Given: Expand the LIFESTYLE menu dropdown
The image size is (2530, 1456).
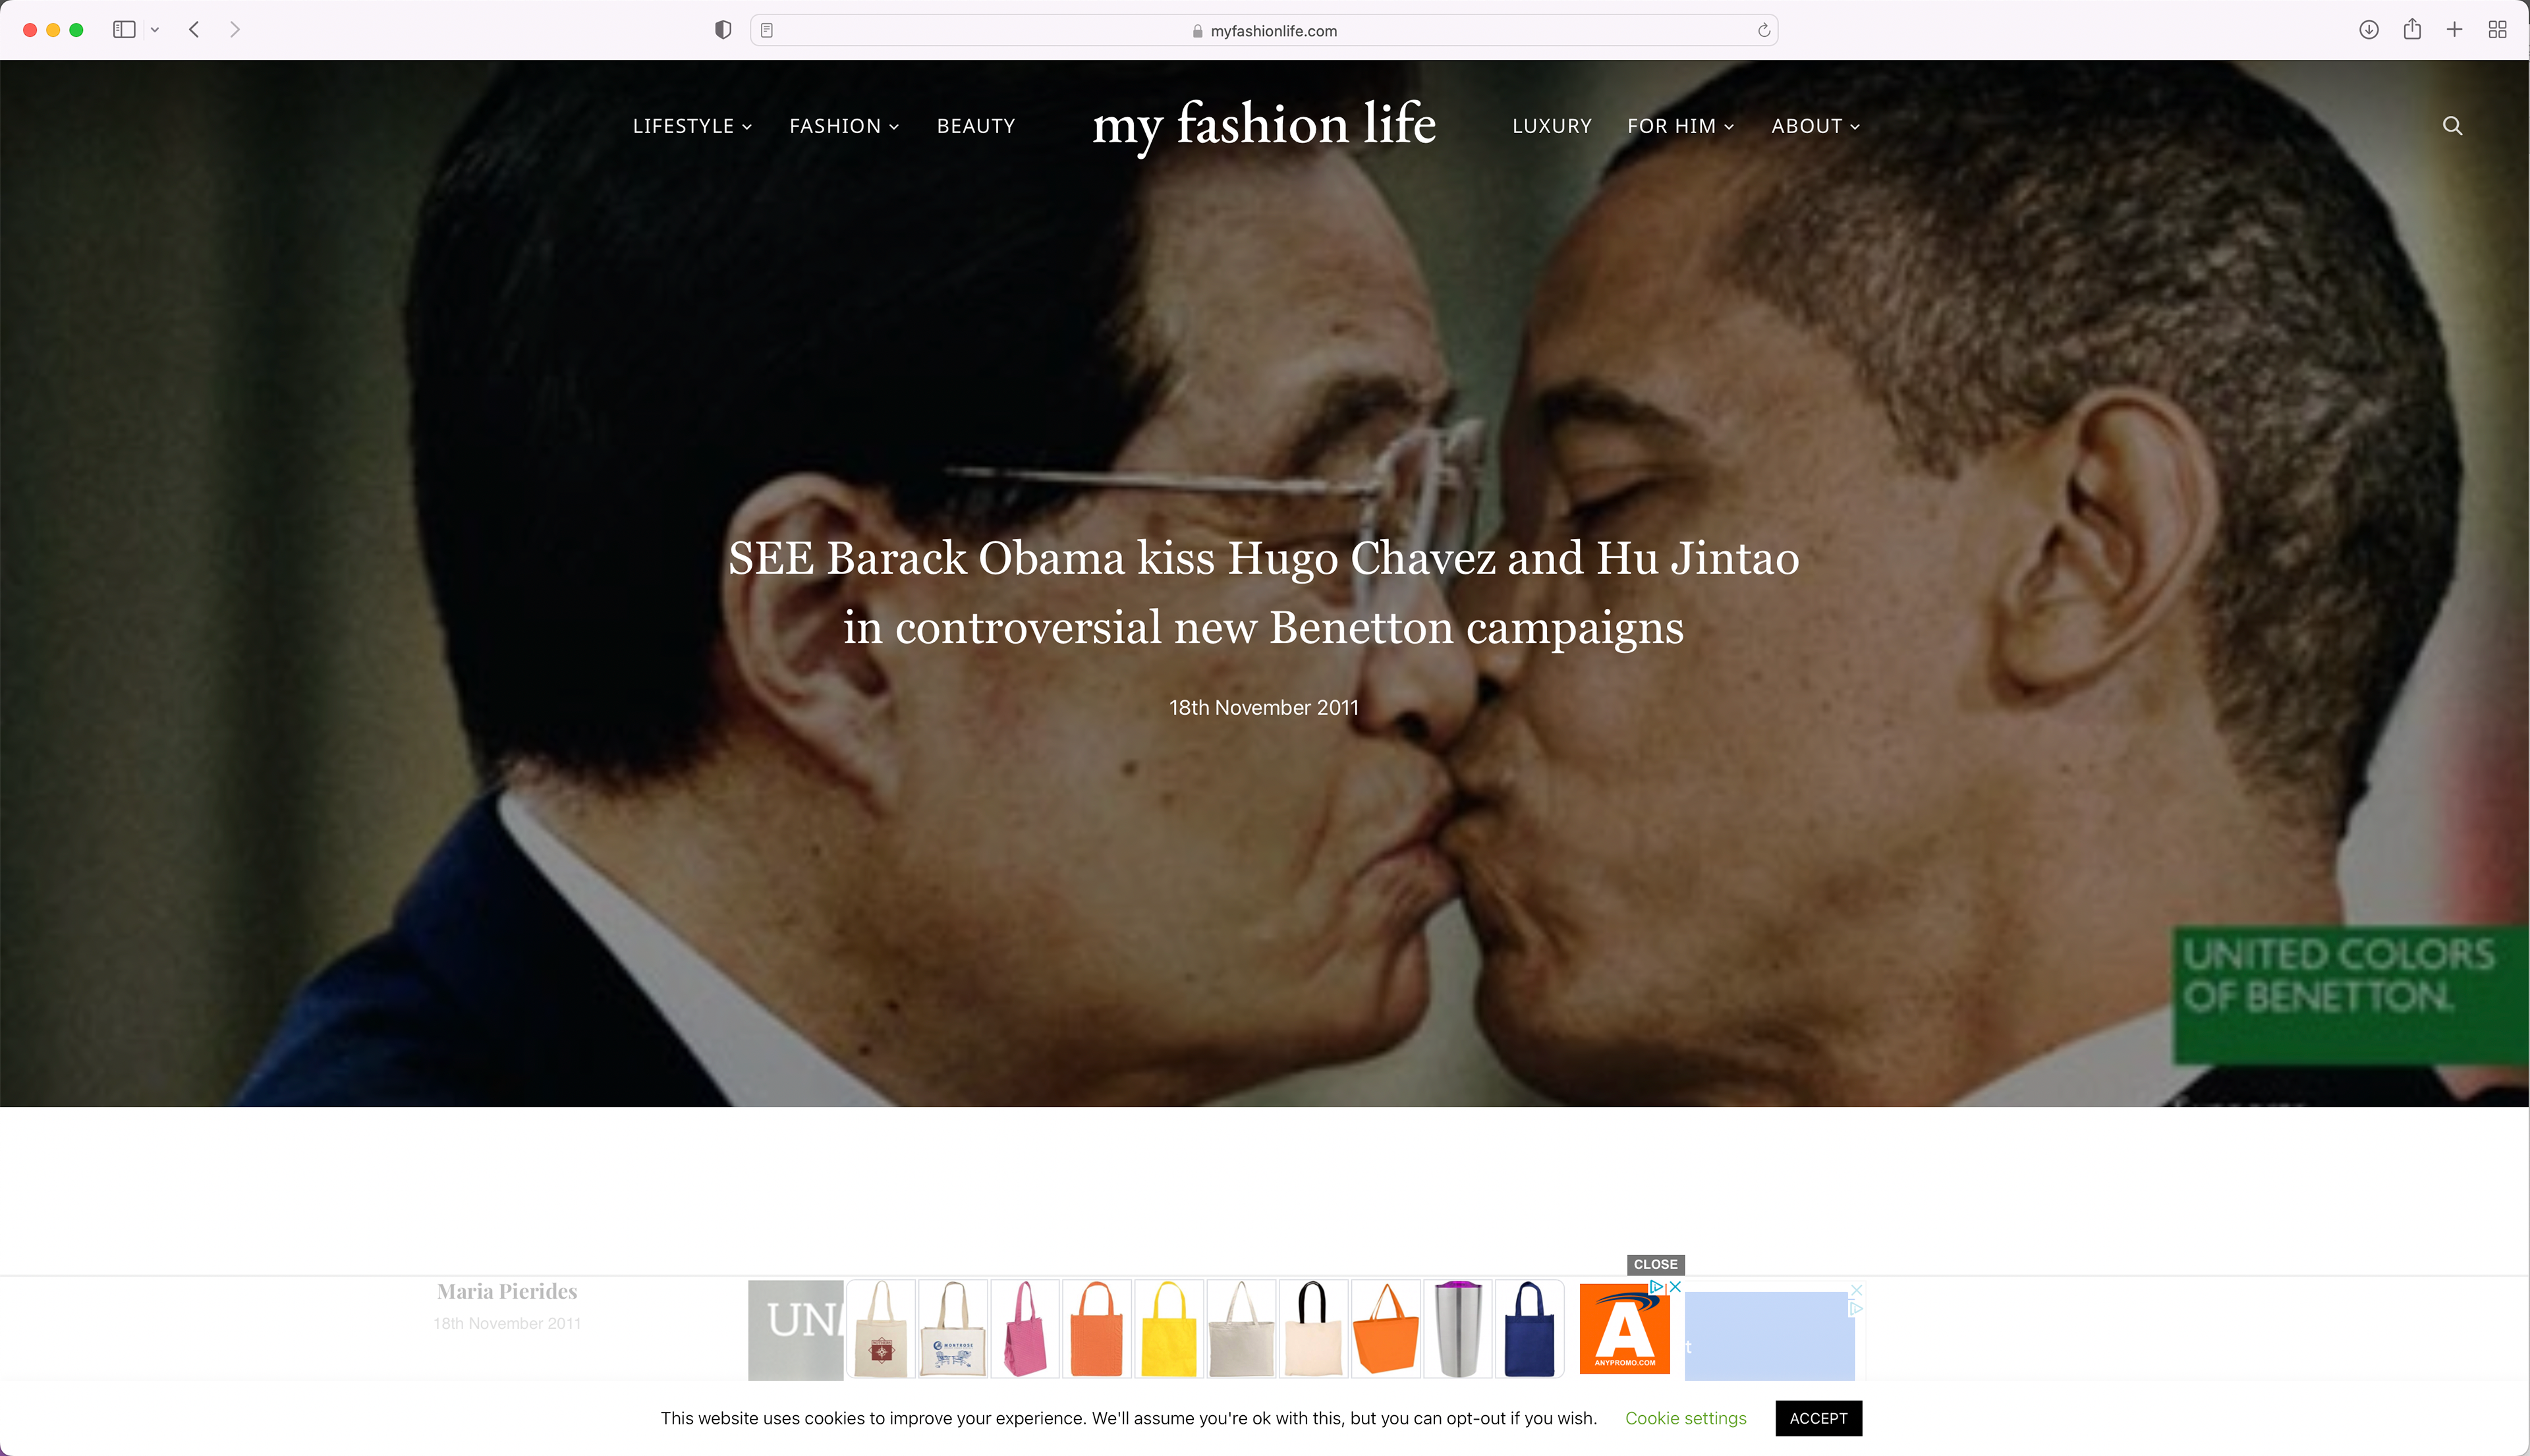Looking at the screenshot, I should (x=692, y=126).
